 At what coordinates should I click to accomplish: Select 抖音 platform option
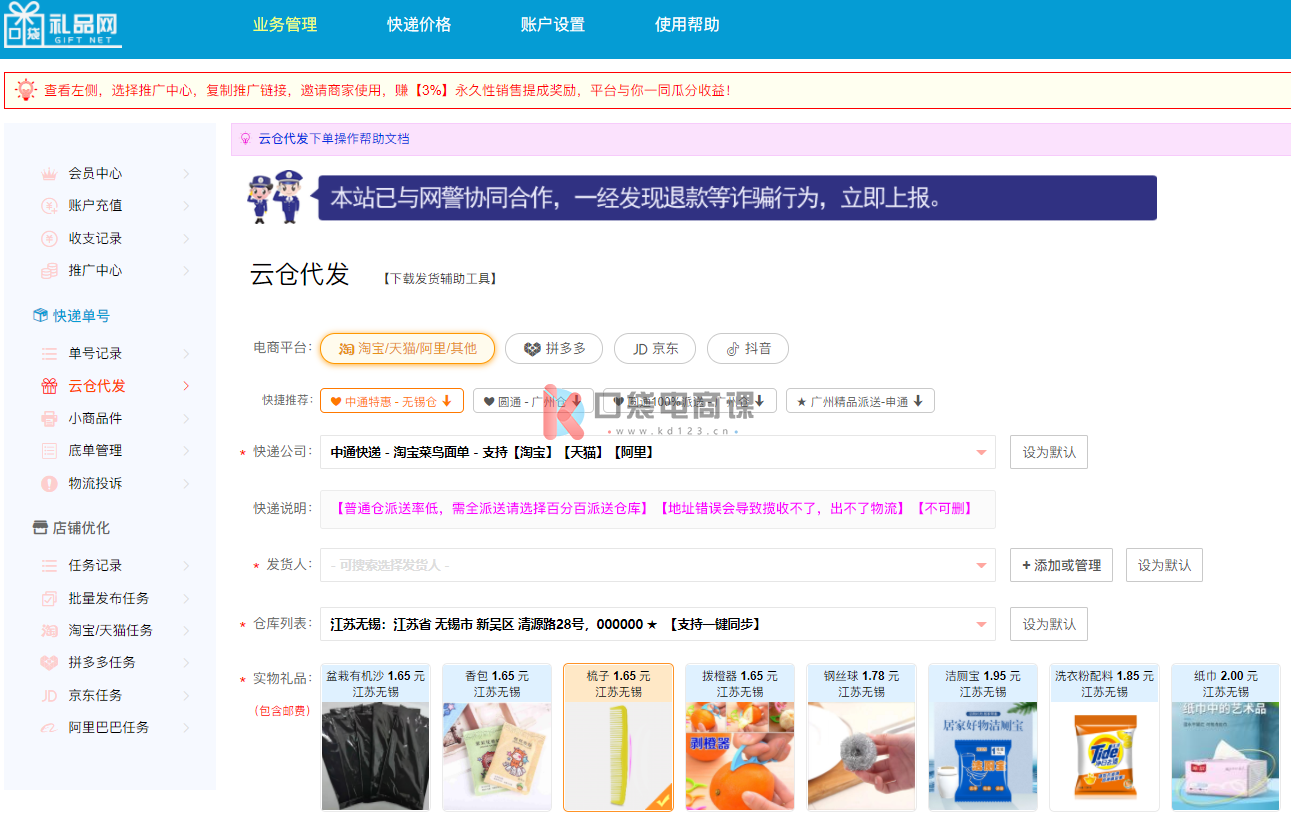(748, 349)
